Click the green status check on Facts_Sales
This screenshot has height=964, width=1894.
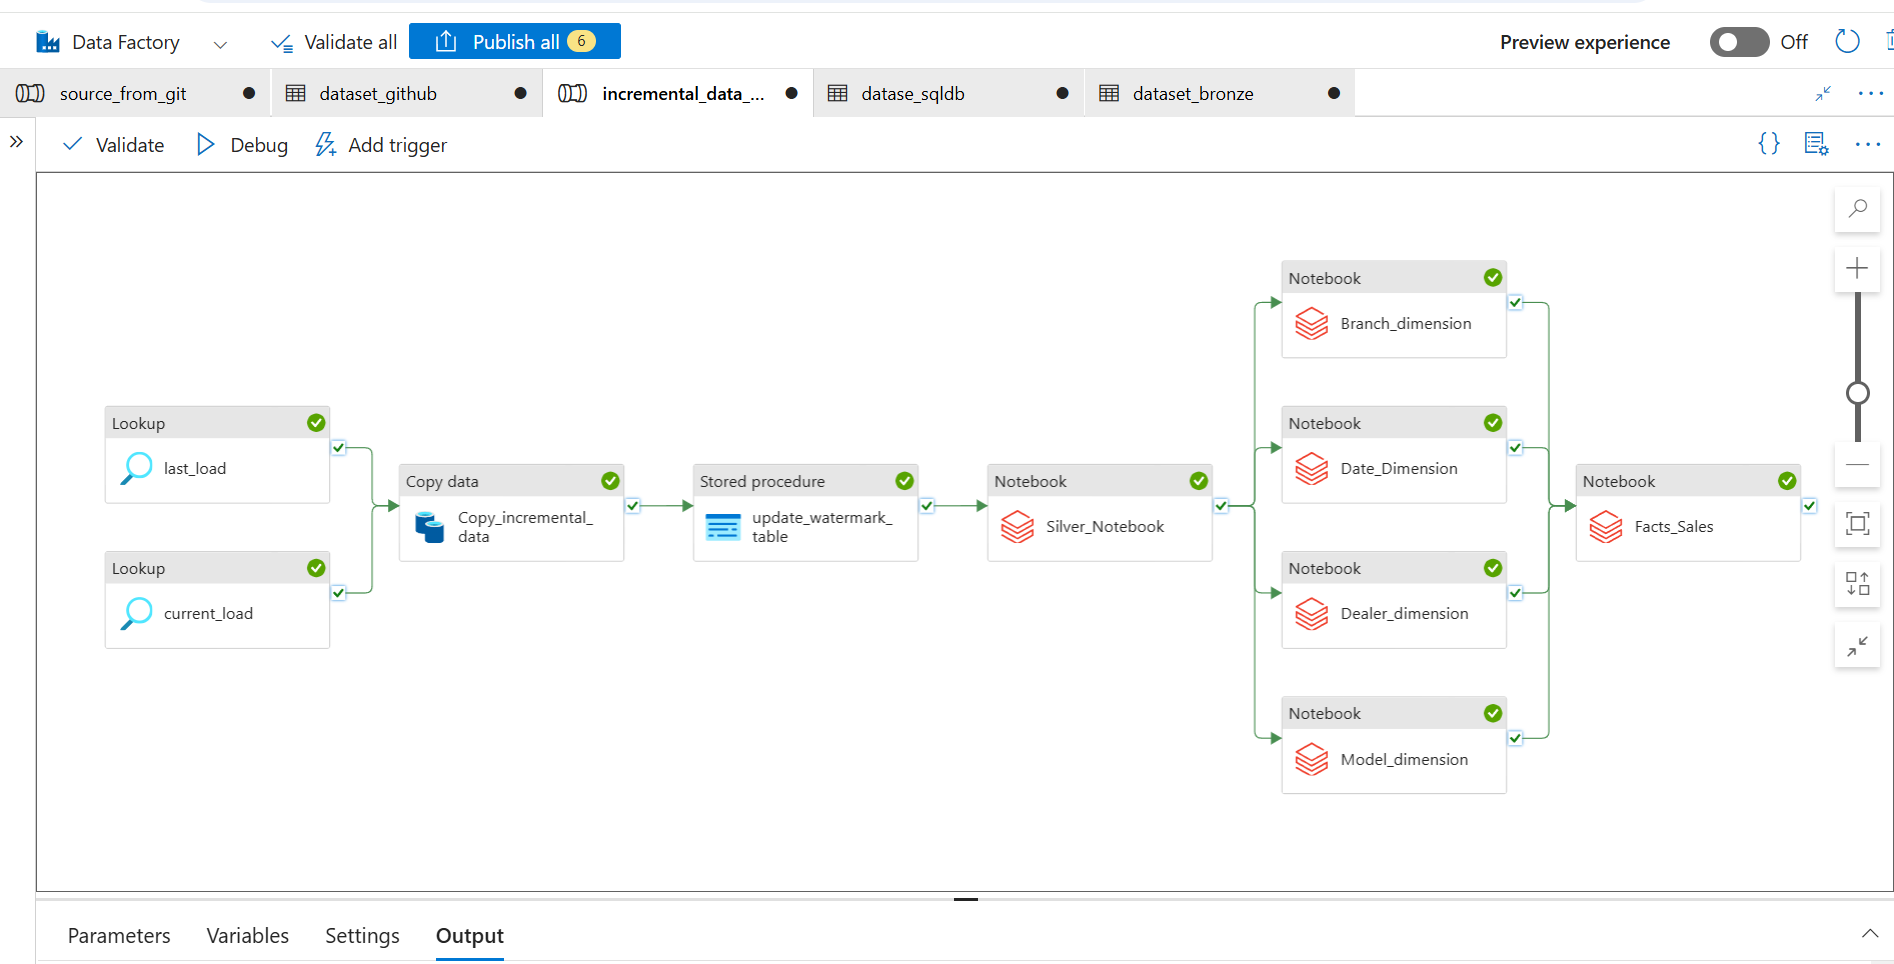tap(1787, 481)
